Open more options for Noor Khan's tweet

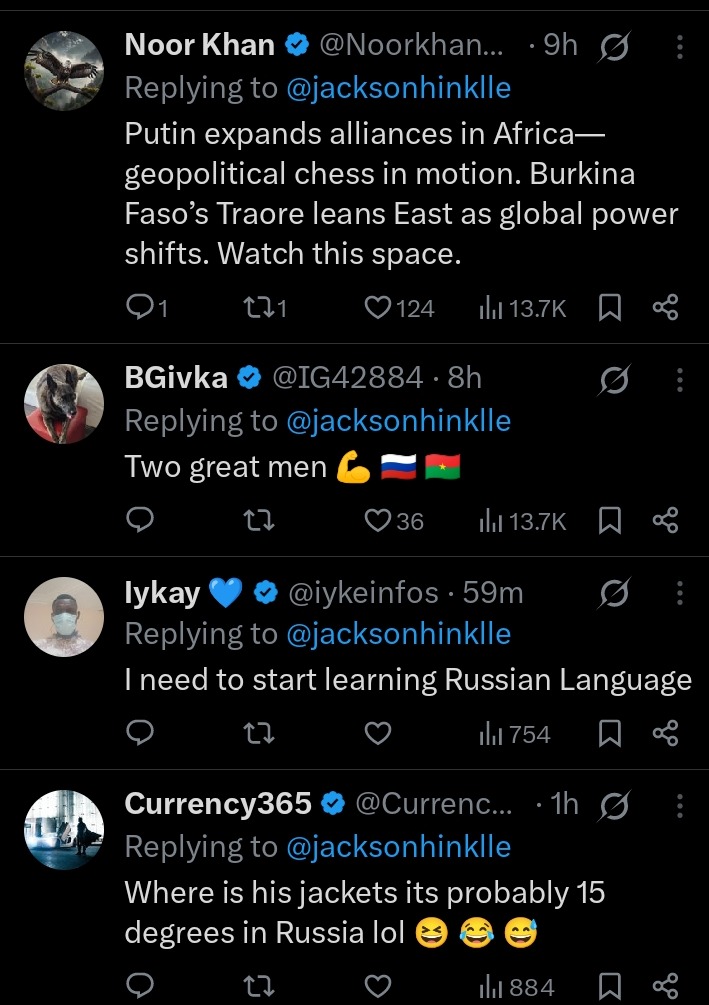[x=680, y=46]
